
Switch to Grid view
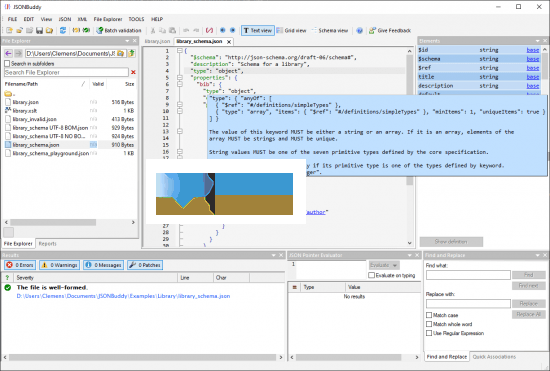tap(291, 31)
